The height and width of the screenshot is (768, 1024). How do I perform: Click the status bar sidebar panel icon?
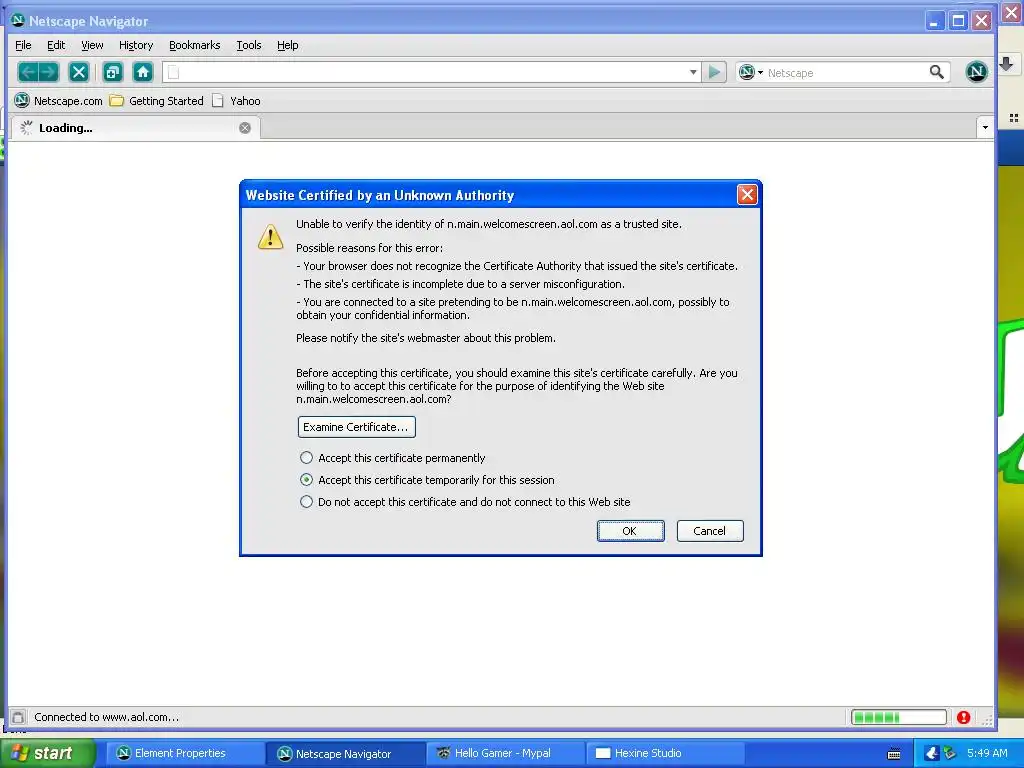18,717
